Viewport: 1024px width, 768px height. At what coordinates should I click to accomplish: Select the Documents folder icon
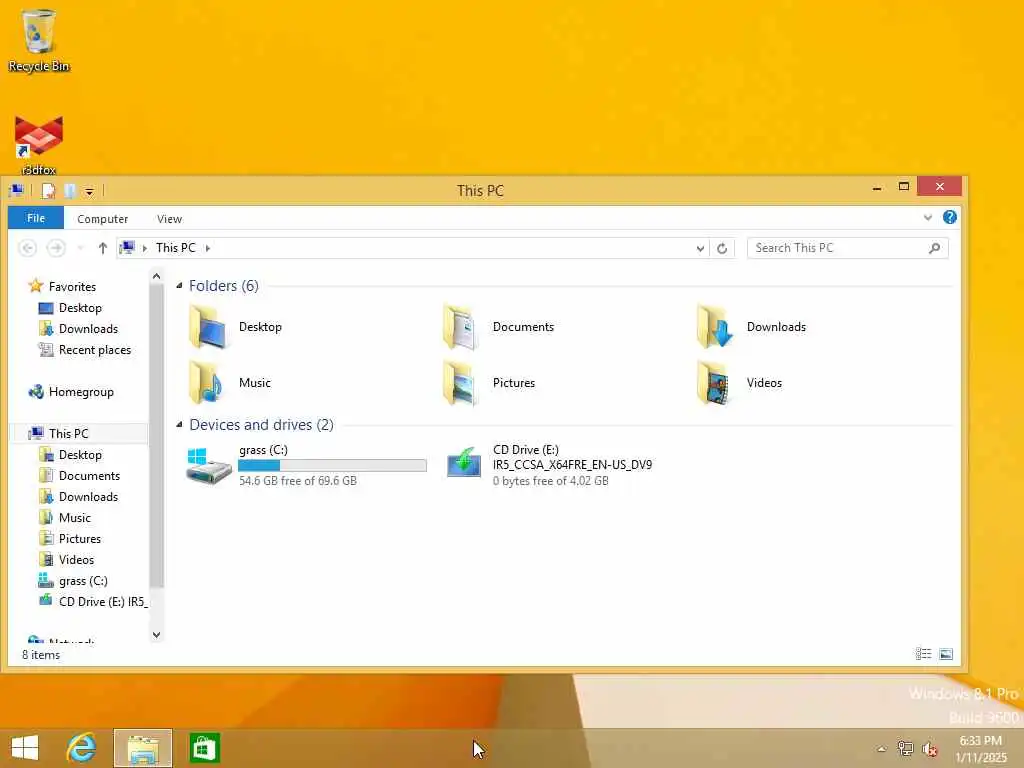(x=462, y=327)
